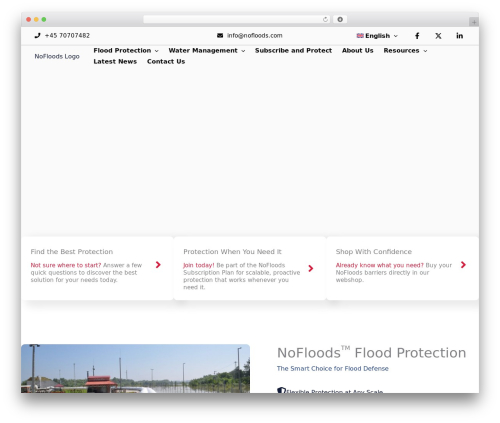Viewport: 500px width, 423px height.
Task: Click the Find the Best Protection heading
Action: pos(72,252)
